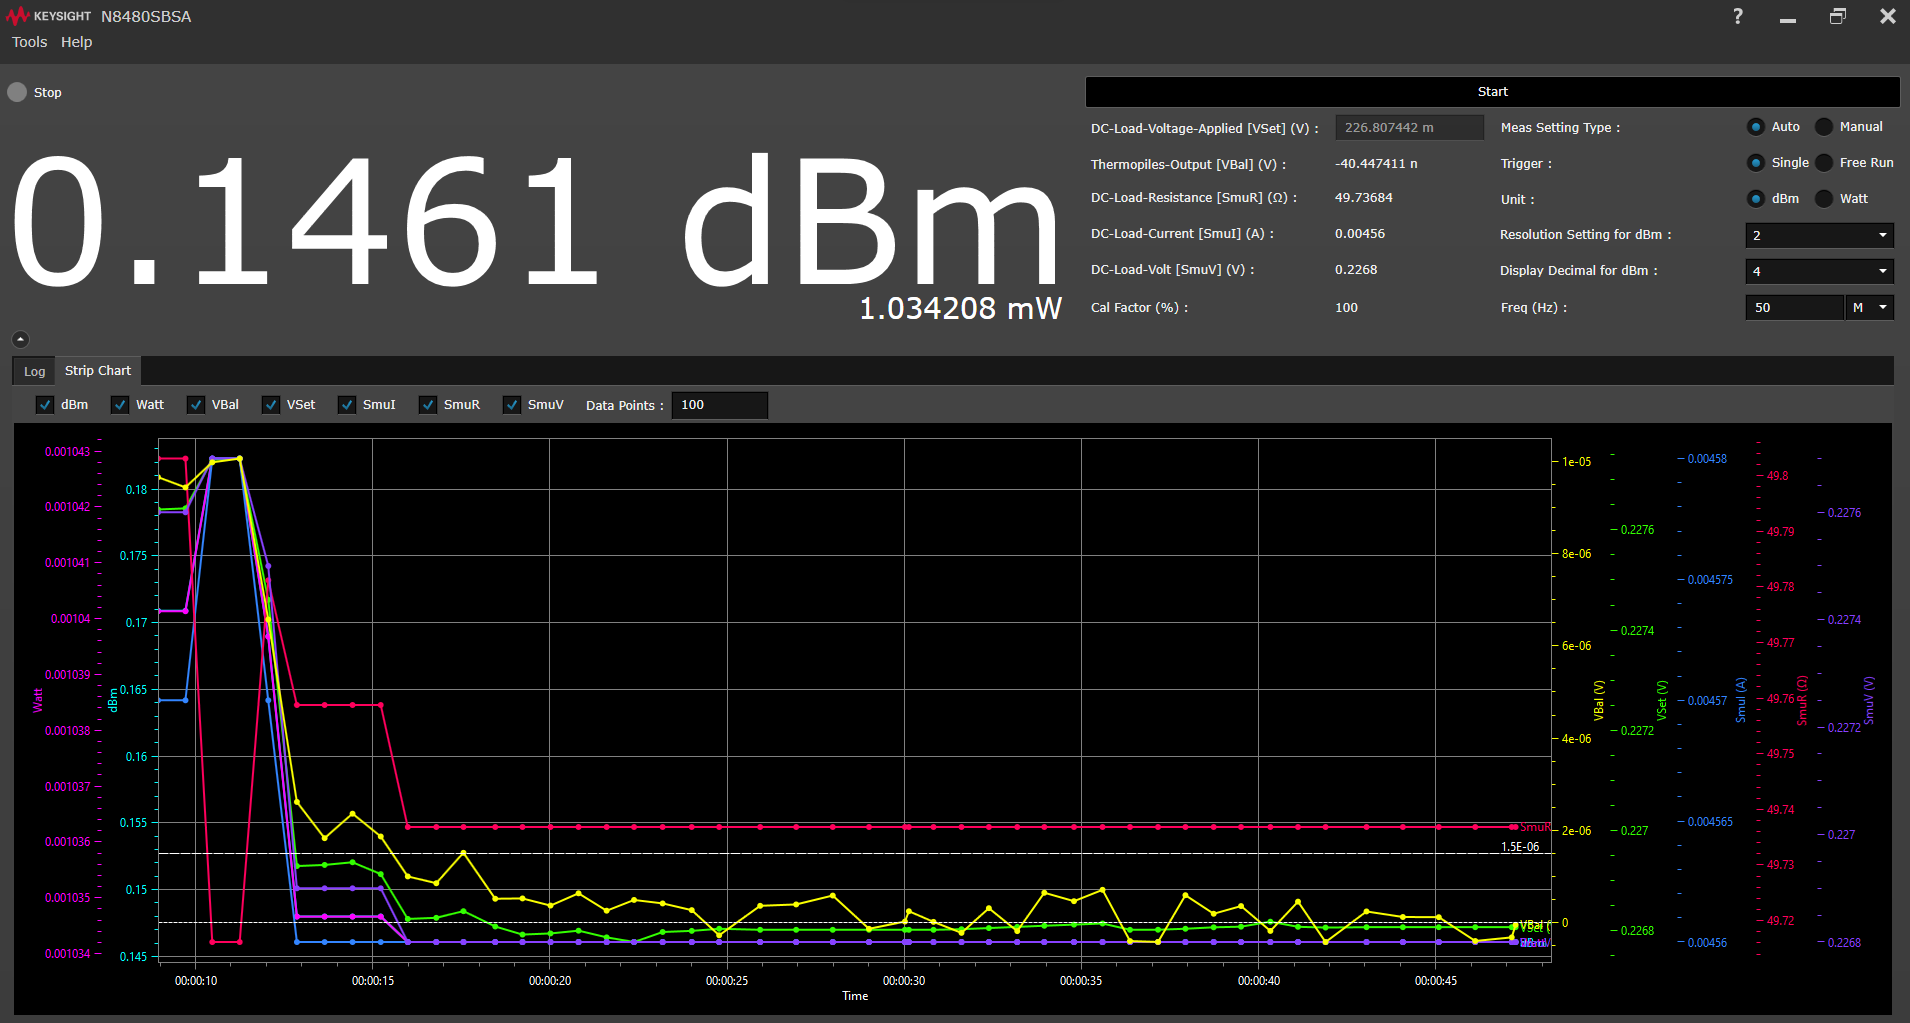Click the Data Points input field
The width and height of the screenshot is (1910, 1023).
(719, 405)
